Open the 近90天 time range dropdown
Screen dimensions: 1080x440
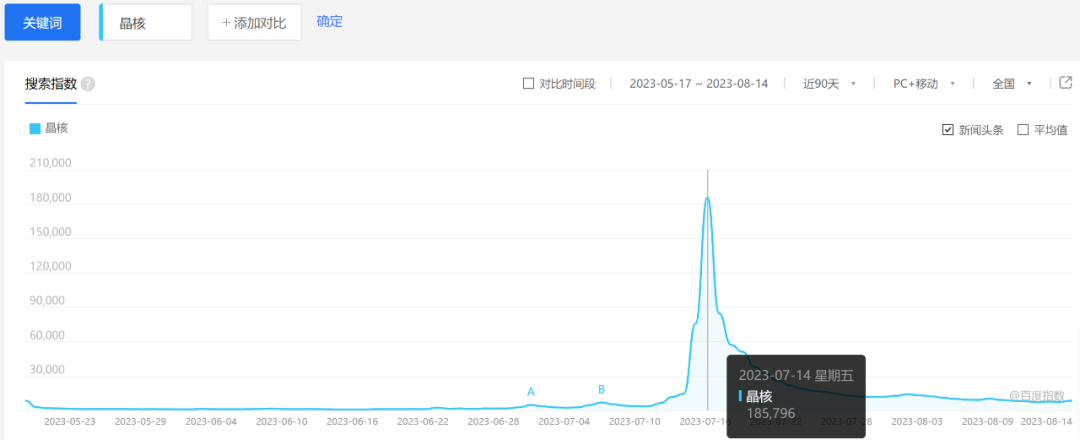coord(829,84)
